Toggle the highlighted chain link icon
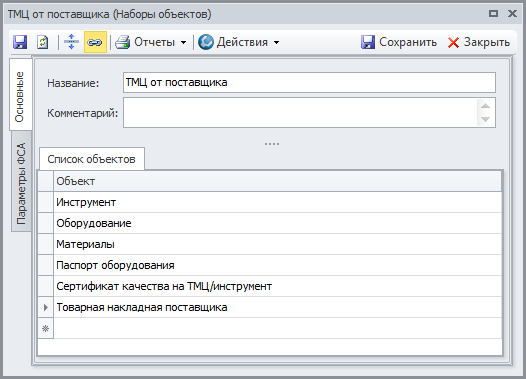The height and width of the screenshot is (379, 526). [x=95, y=42]
